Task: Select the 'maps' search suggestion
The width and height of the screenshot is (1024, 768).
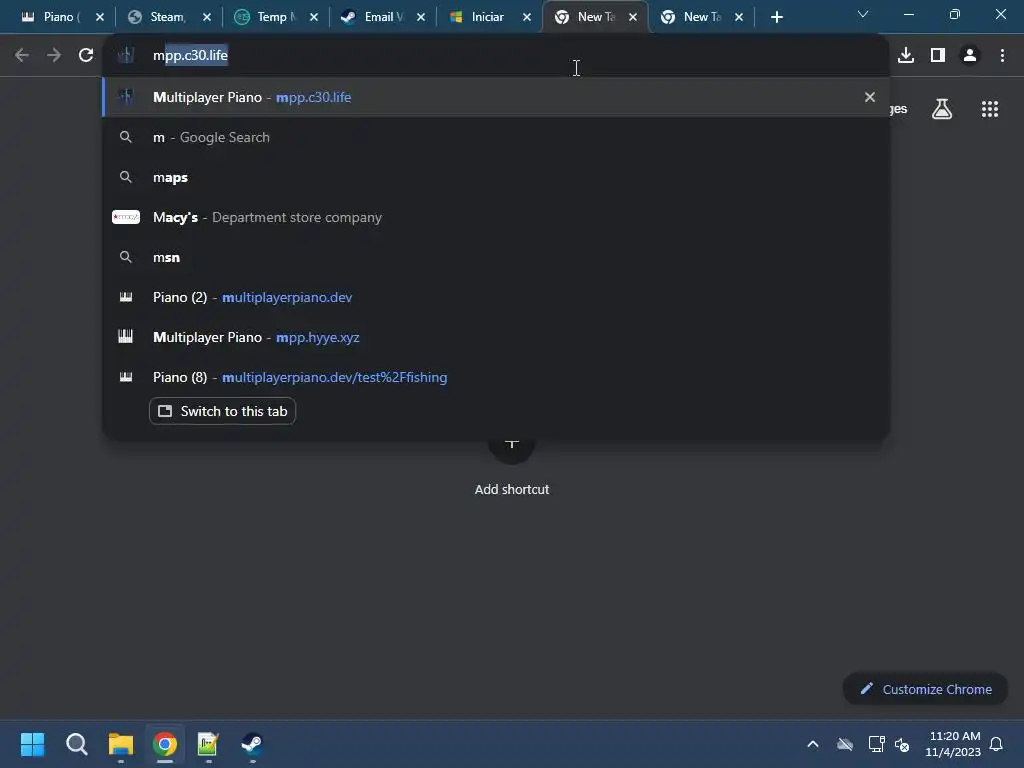Action: (x=496, y=178)
